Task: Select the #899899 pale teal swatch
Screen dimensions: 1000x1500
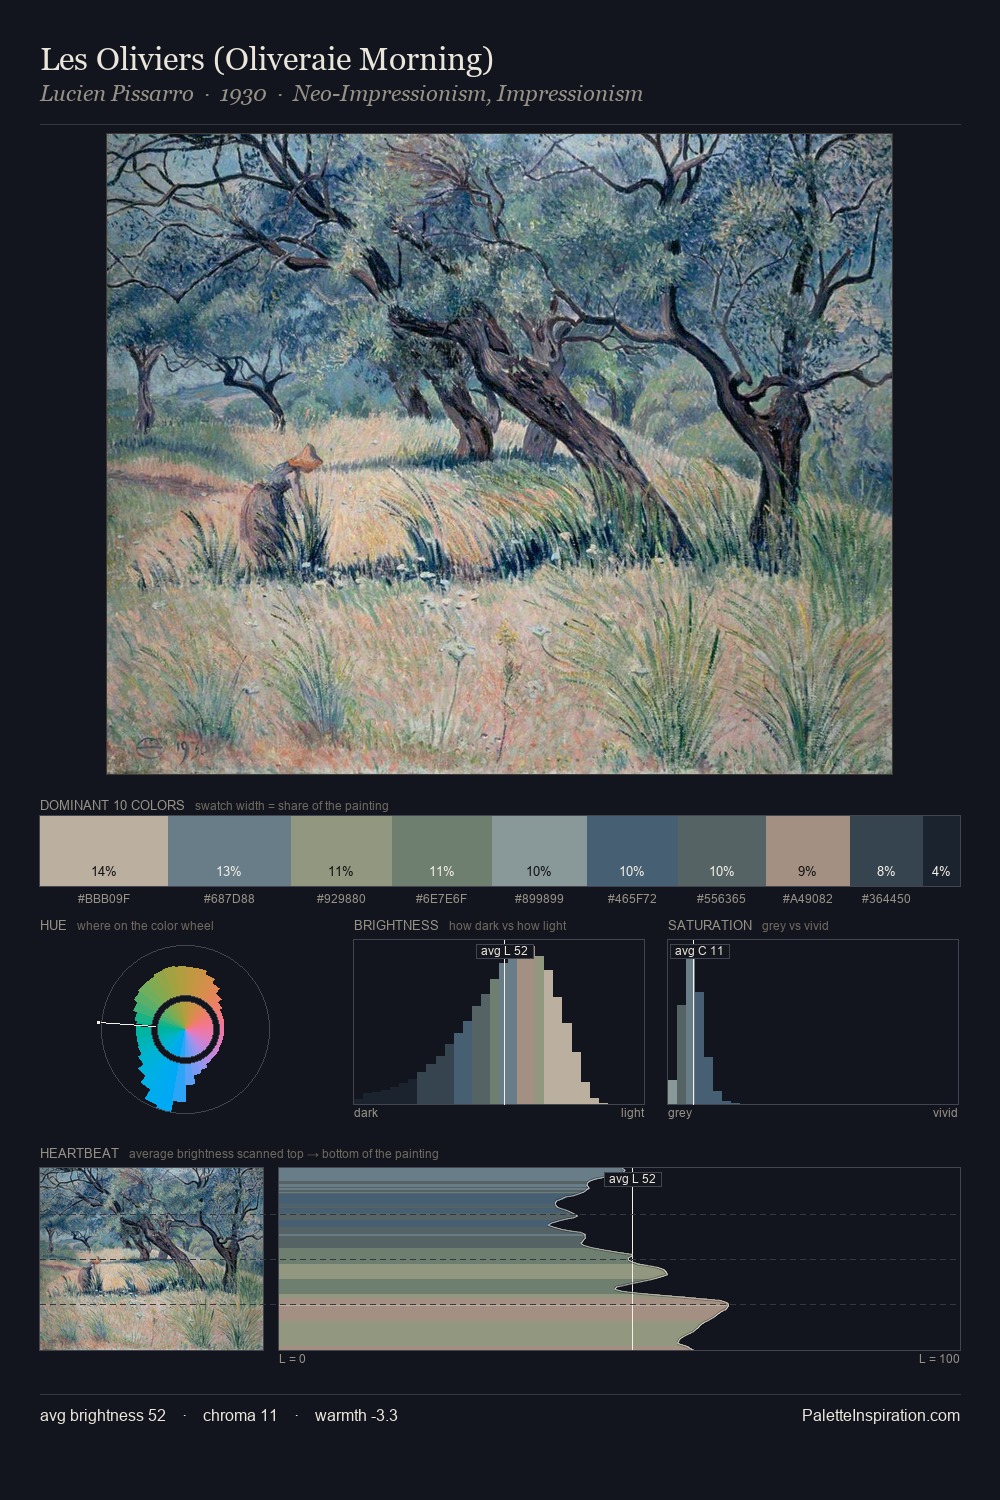Action: point(539,851)
